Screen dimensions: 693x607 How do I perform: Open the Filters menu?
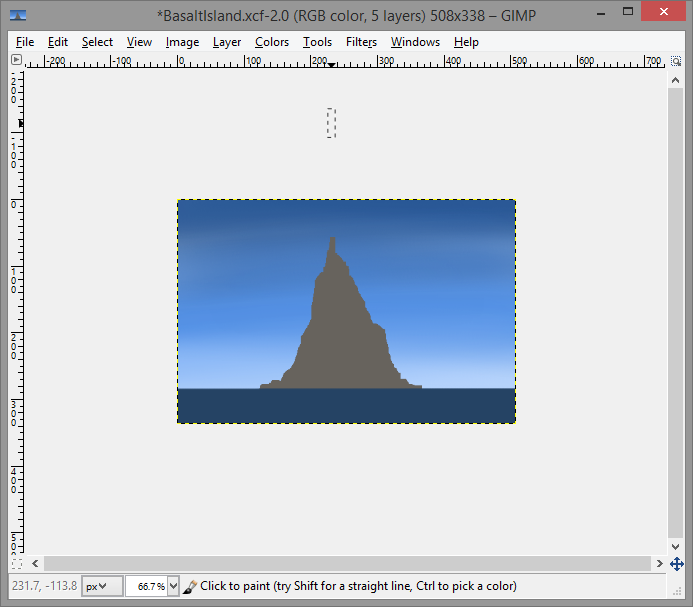361,42
